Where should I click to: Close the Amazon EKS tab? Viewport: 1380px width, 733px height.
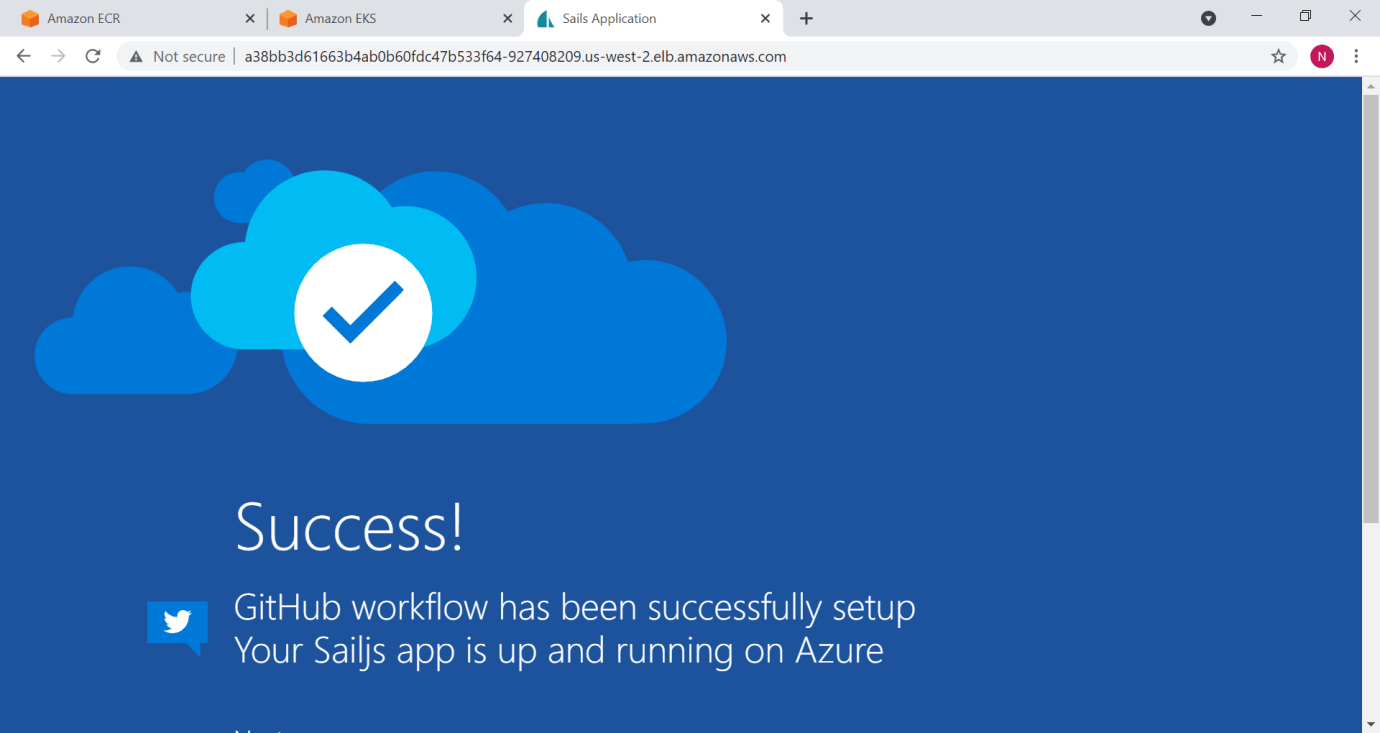508,19
